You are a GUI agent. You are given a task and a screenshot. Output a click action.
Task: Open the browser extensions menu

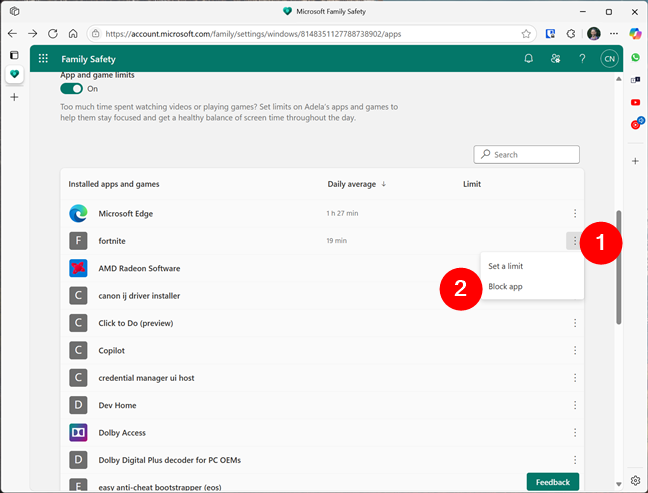pyautogui.click(x=571, y=34)
